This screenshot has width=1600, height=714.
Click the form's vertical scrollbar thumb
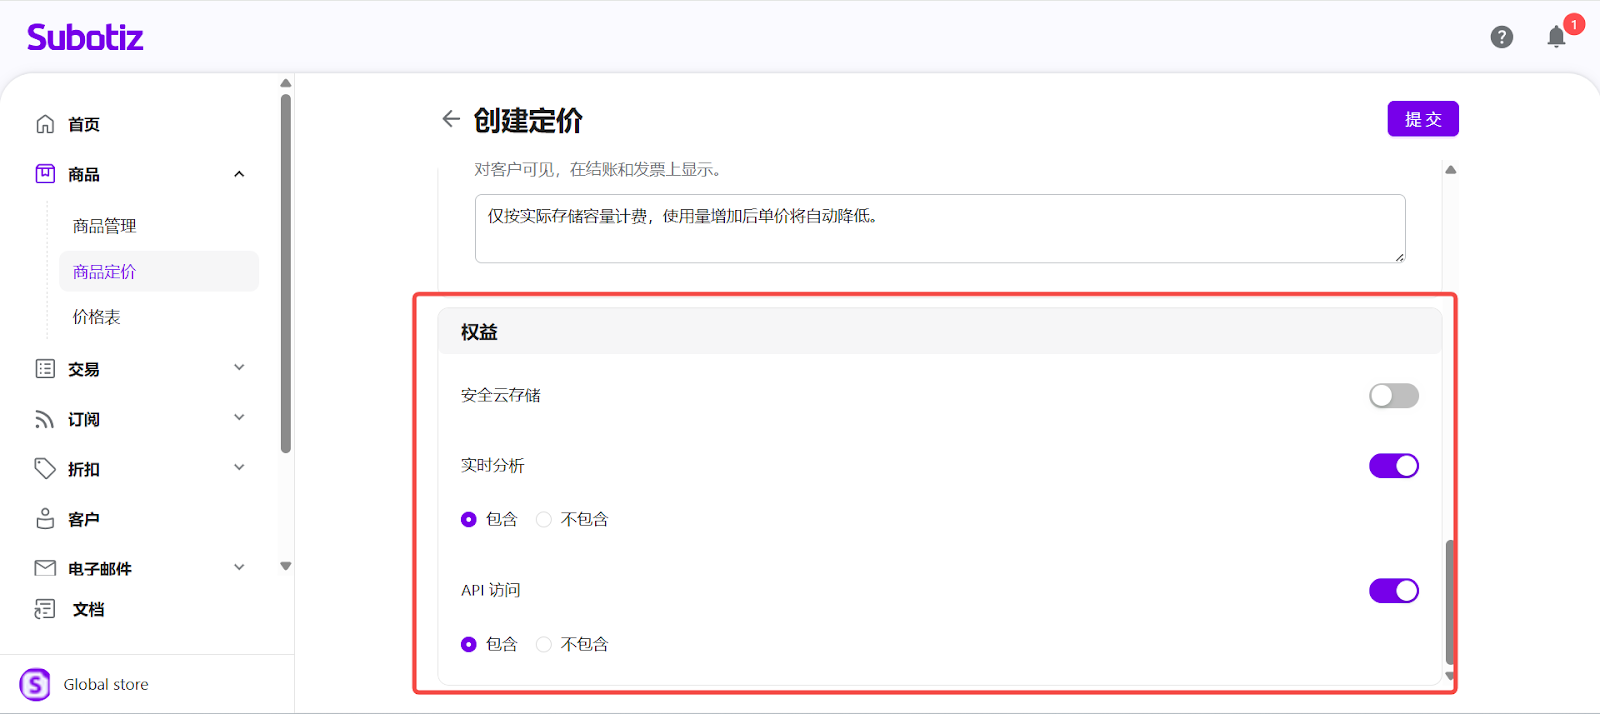coord(1450,600)
